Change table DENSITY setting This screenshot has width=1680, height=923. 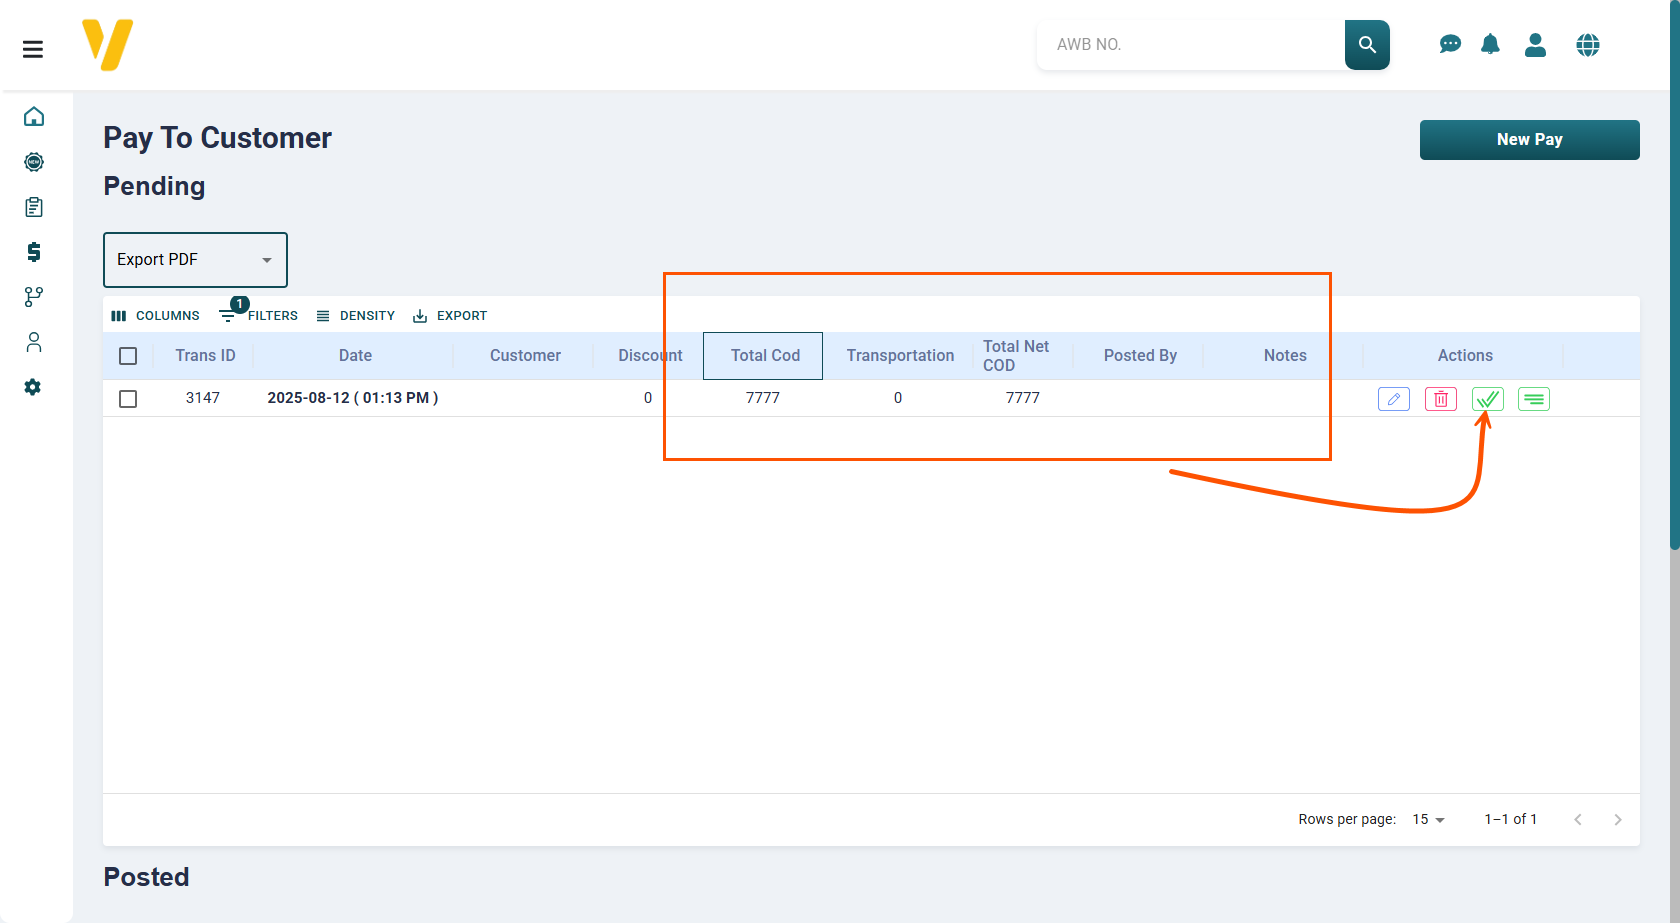pyautogui.click(x=356, y=316)
